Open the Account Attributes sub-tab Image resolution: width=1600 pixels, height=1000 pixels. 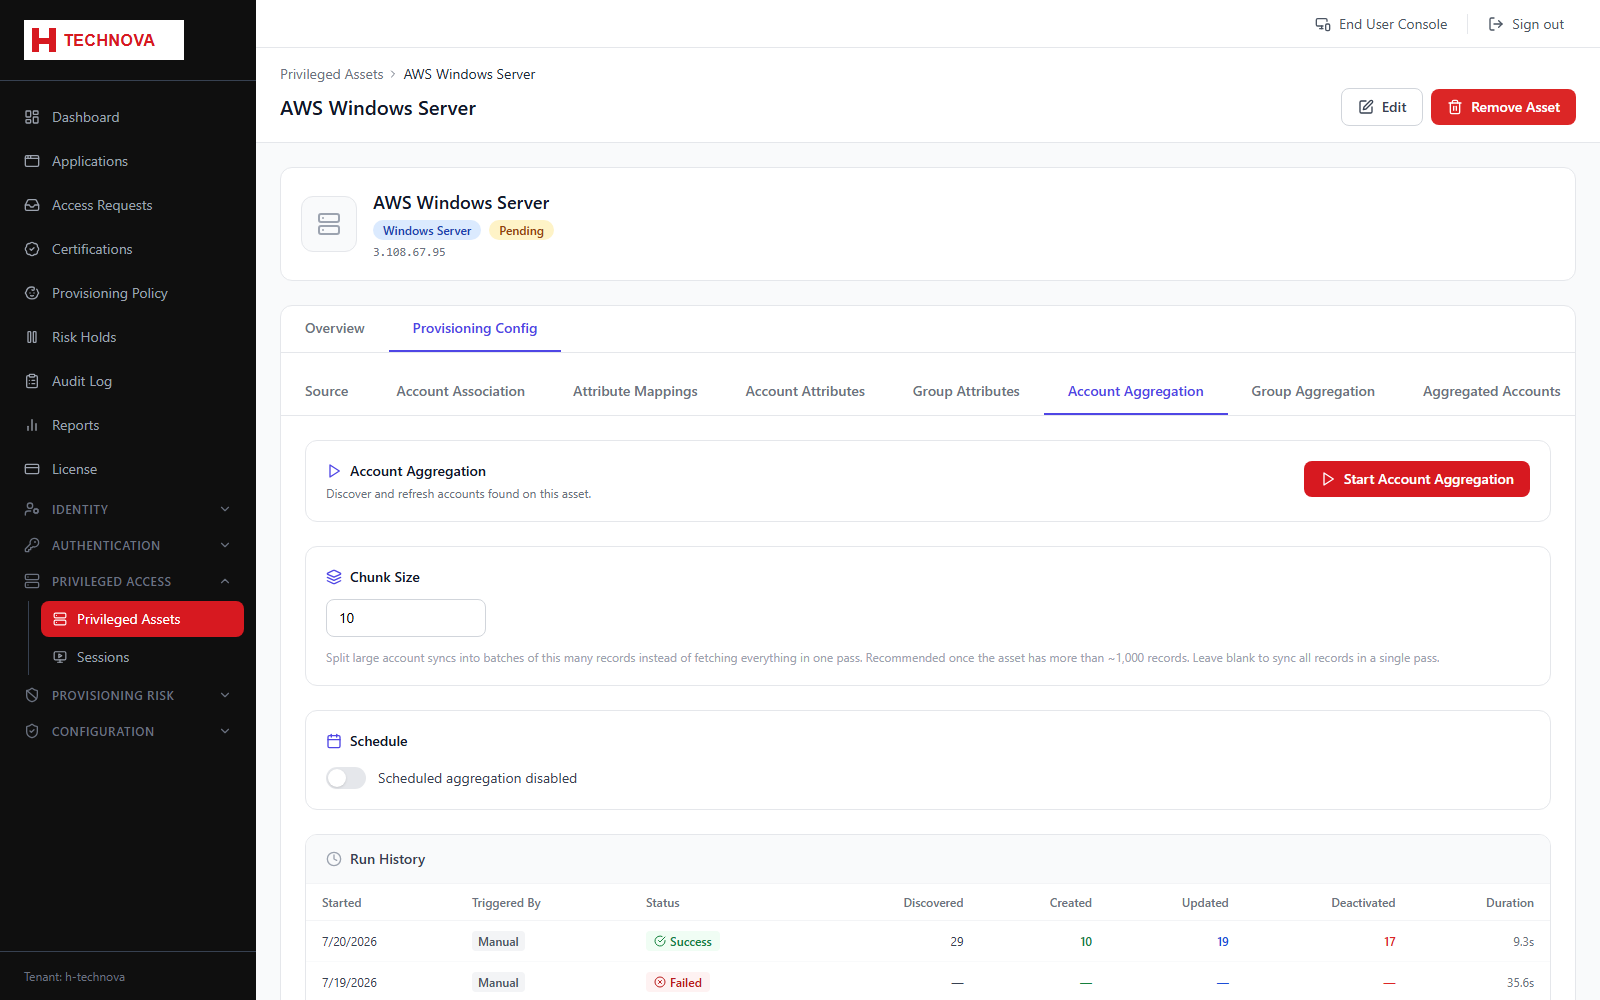click(805, 391)
